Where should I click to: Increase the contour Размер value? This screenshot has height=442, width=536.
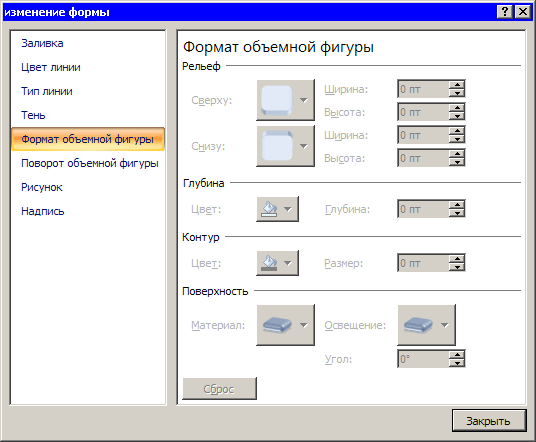pos(457,258)
